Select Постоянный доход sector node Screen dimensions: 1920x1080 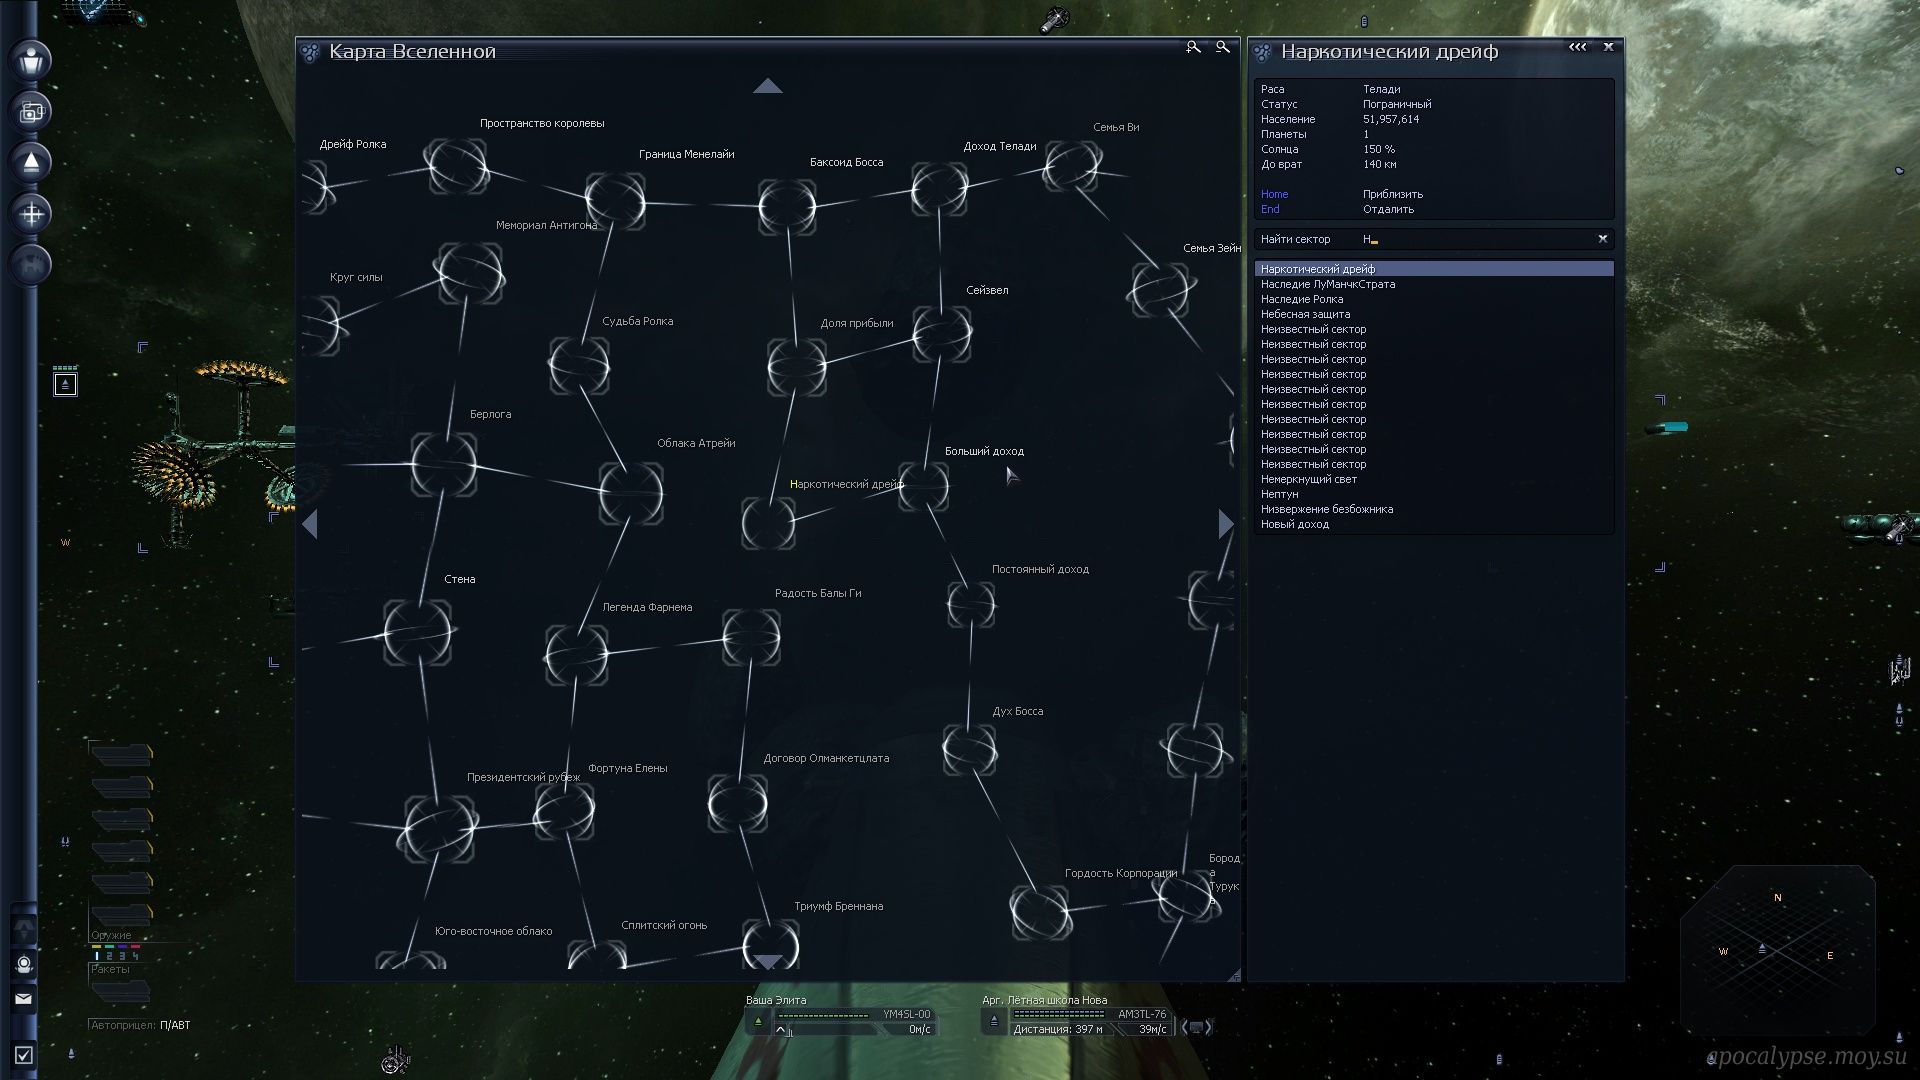pos(971,604)
